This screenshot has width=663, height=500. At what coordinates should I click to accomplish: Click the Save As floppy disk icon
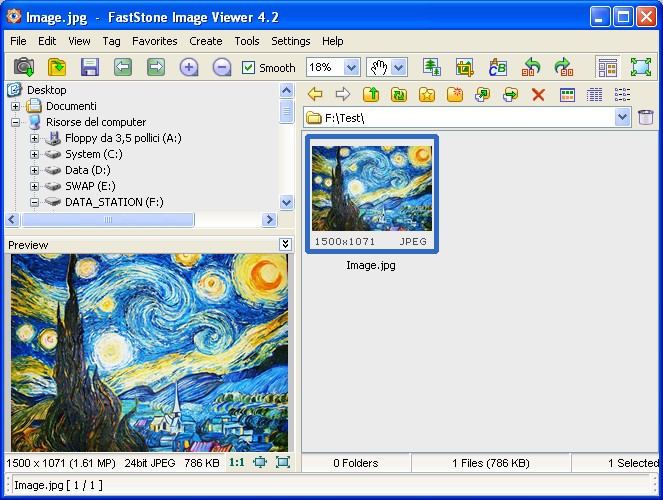click(x=90, y=67)
